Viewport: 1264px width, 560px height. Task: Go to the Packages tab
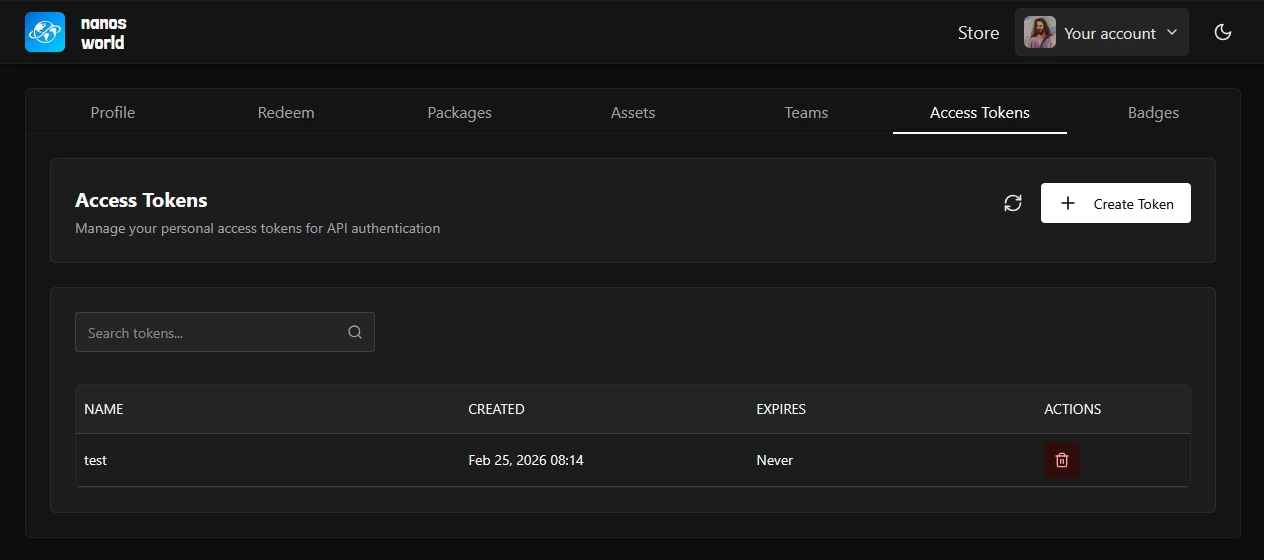tap(459, 112)
